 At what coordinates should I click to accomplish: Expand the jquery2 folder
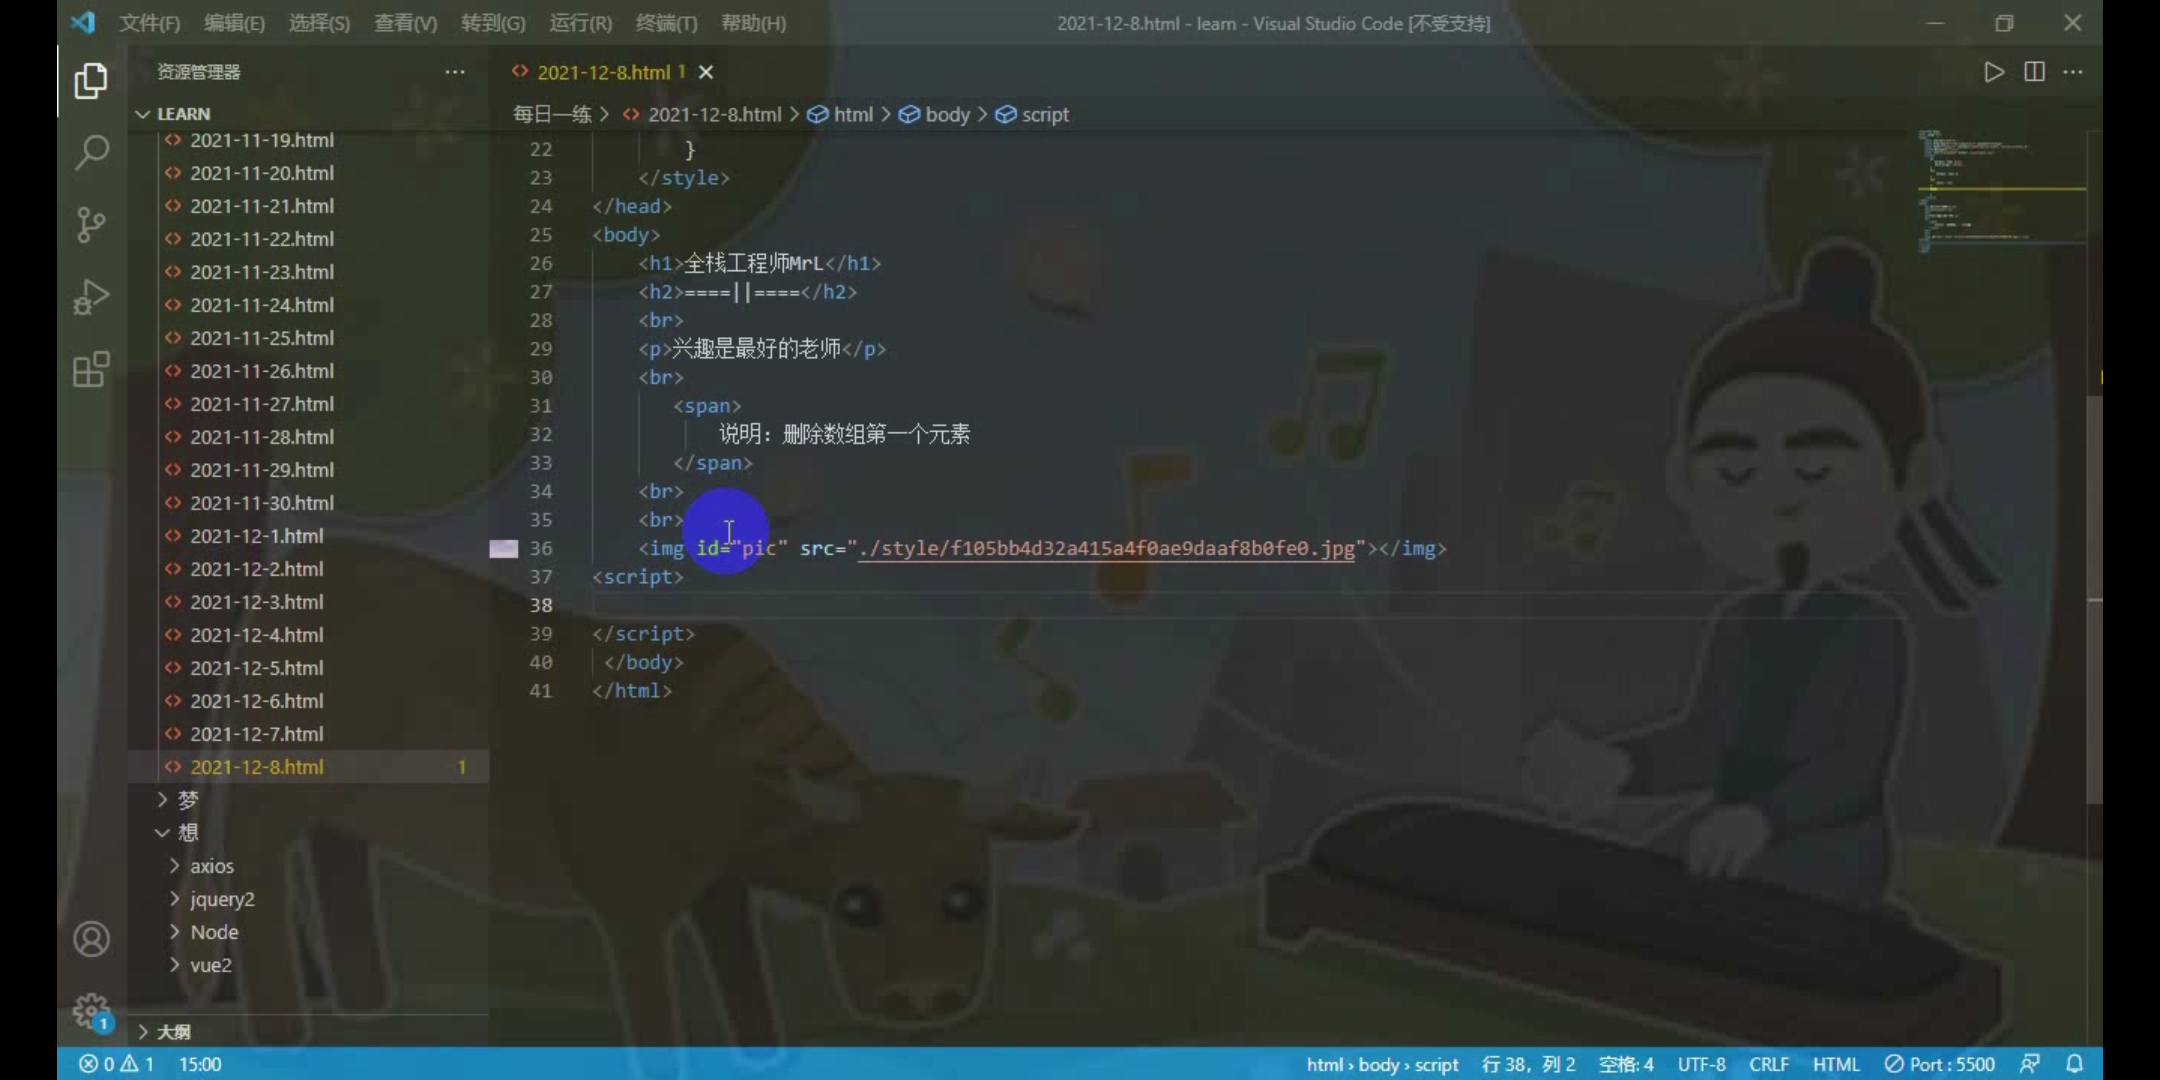tap(309, 899)
